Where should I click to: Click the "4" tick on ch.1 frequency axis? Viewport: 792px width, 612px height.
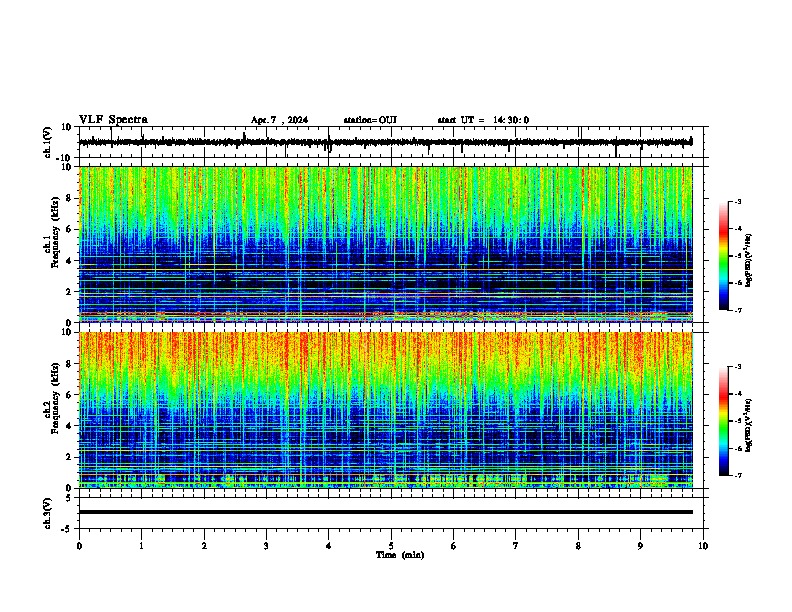click(69, 261)
